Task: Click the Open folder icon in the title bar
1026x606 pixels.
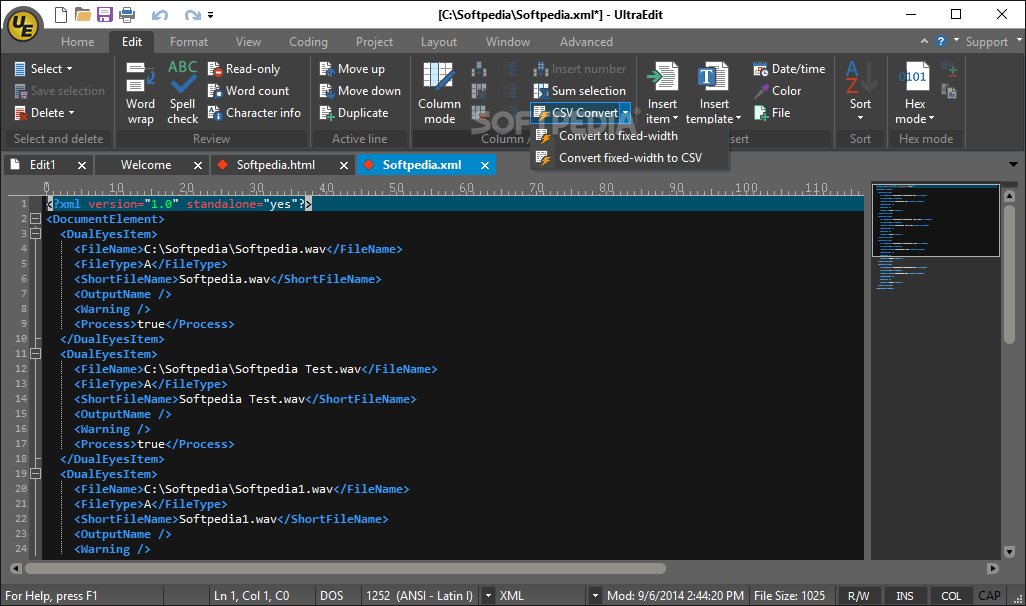Action: (x=82, y=14)
